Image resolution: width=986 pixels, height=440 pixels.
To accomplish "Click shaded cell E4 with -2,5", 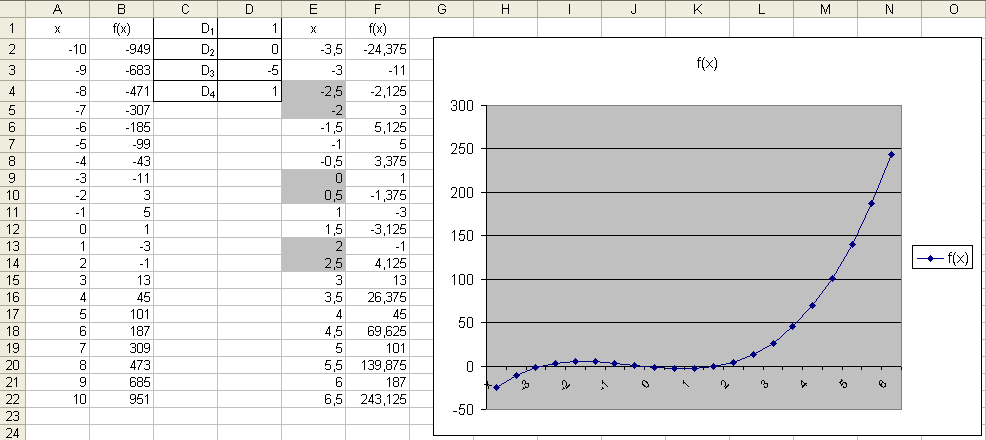I will click(313, 91).
